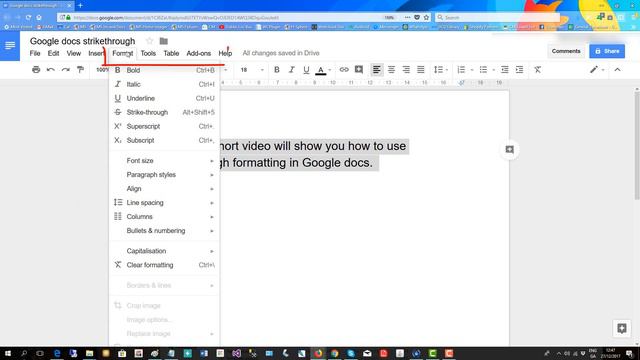Open the View menu
This screenshot has height=360, width=640.
[73, 53]
